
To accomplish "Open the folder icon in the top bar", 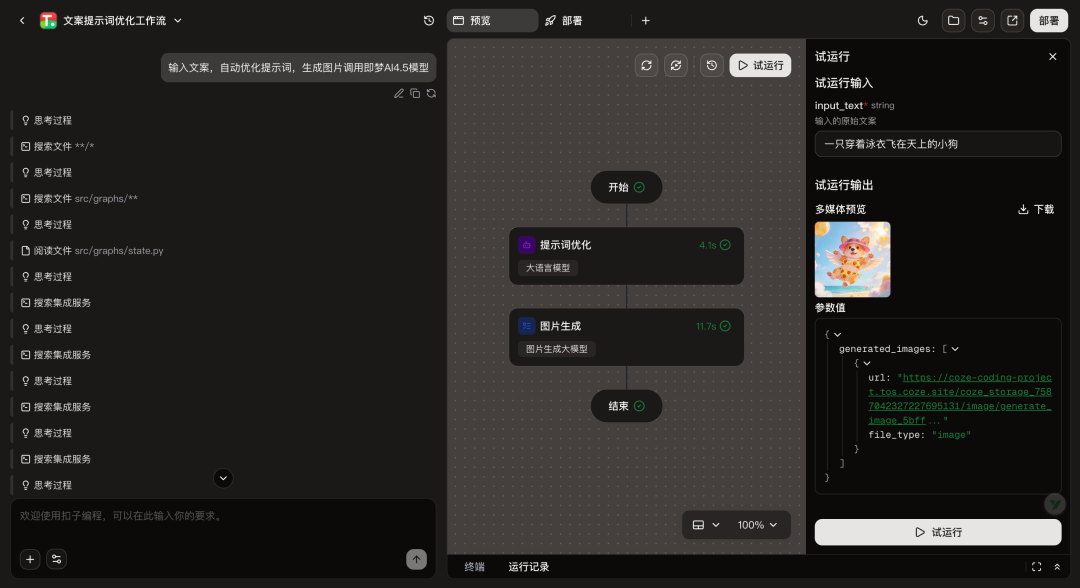I will pos(953,20).
